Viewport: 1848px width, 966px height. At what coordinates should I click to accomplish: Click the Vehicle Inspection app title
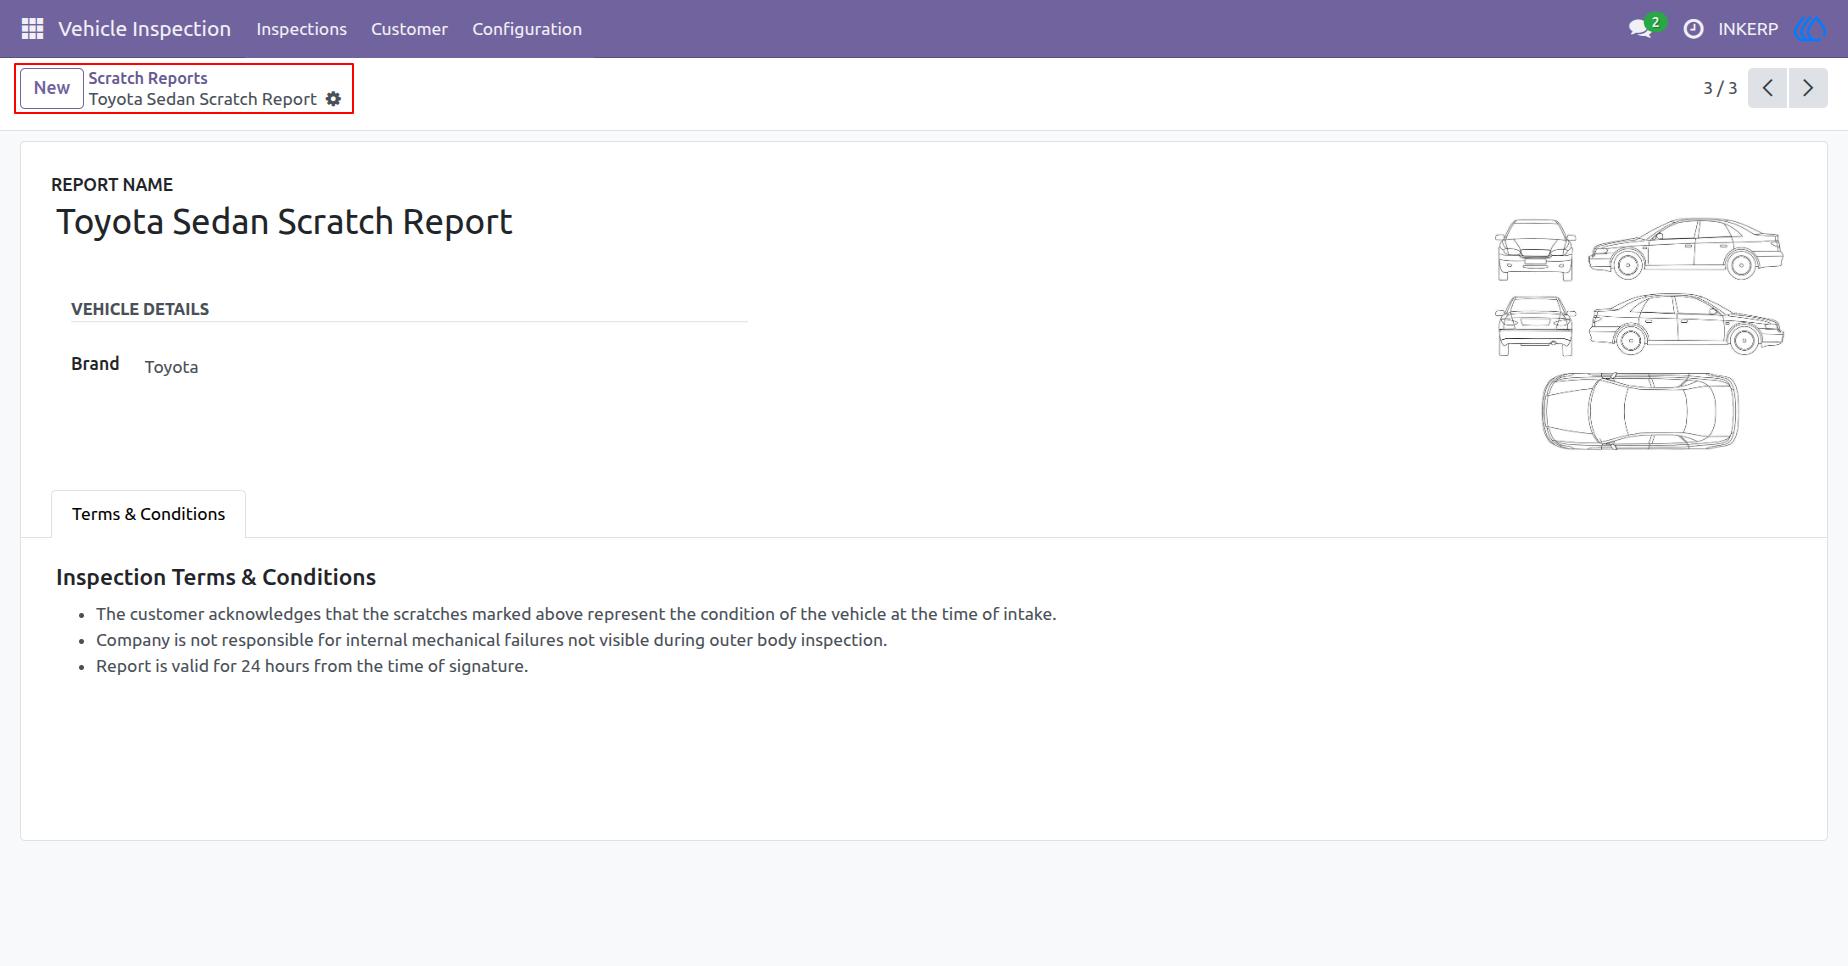144,29
